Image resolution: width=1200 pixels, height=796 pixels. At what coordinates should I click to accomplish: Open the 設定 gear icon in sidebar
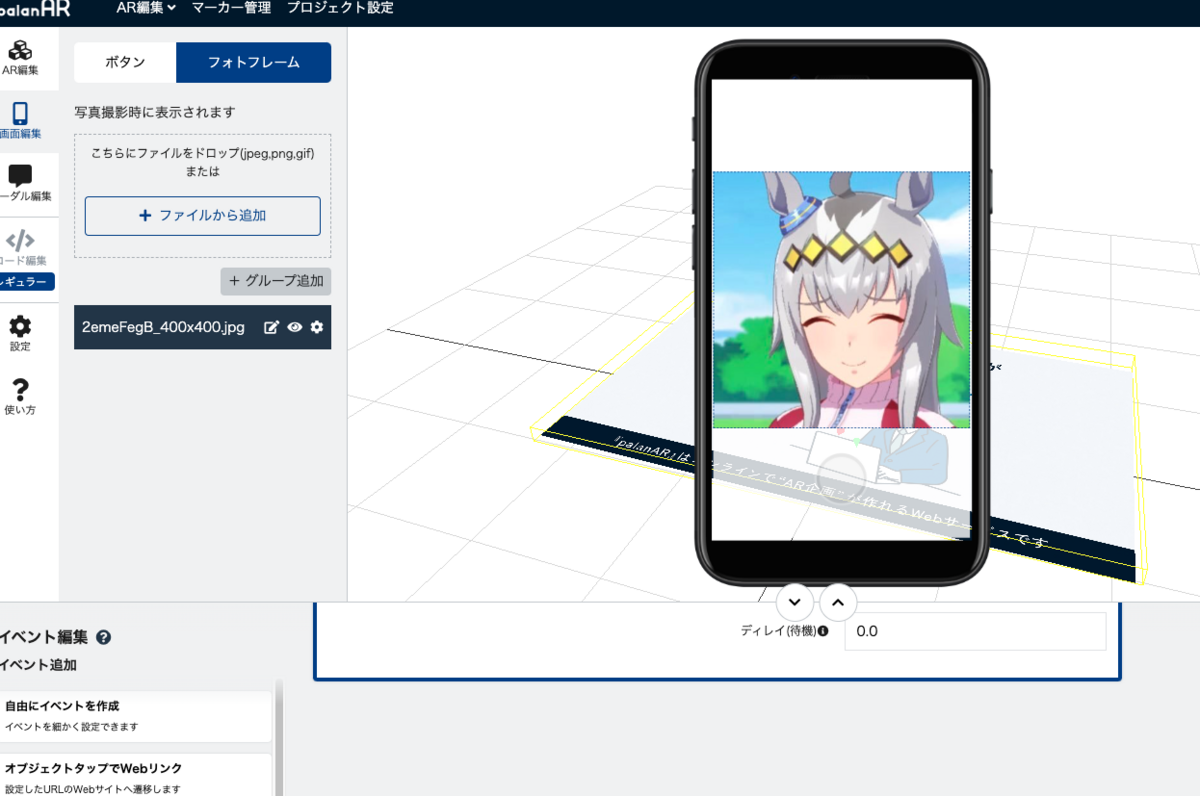(x=20, y=326)
